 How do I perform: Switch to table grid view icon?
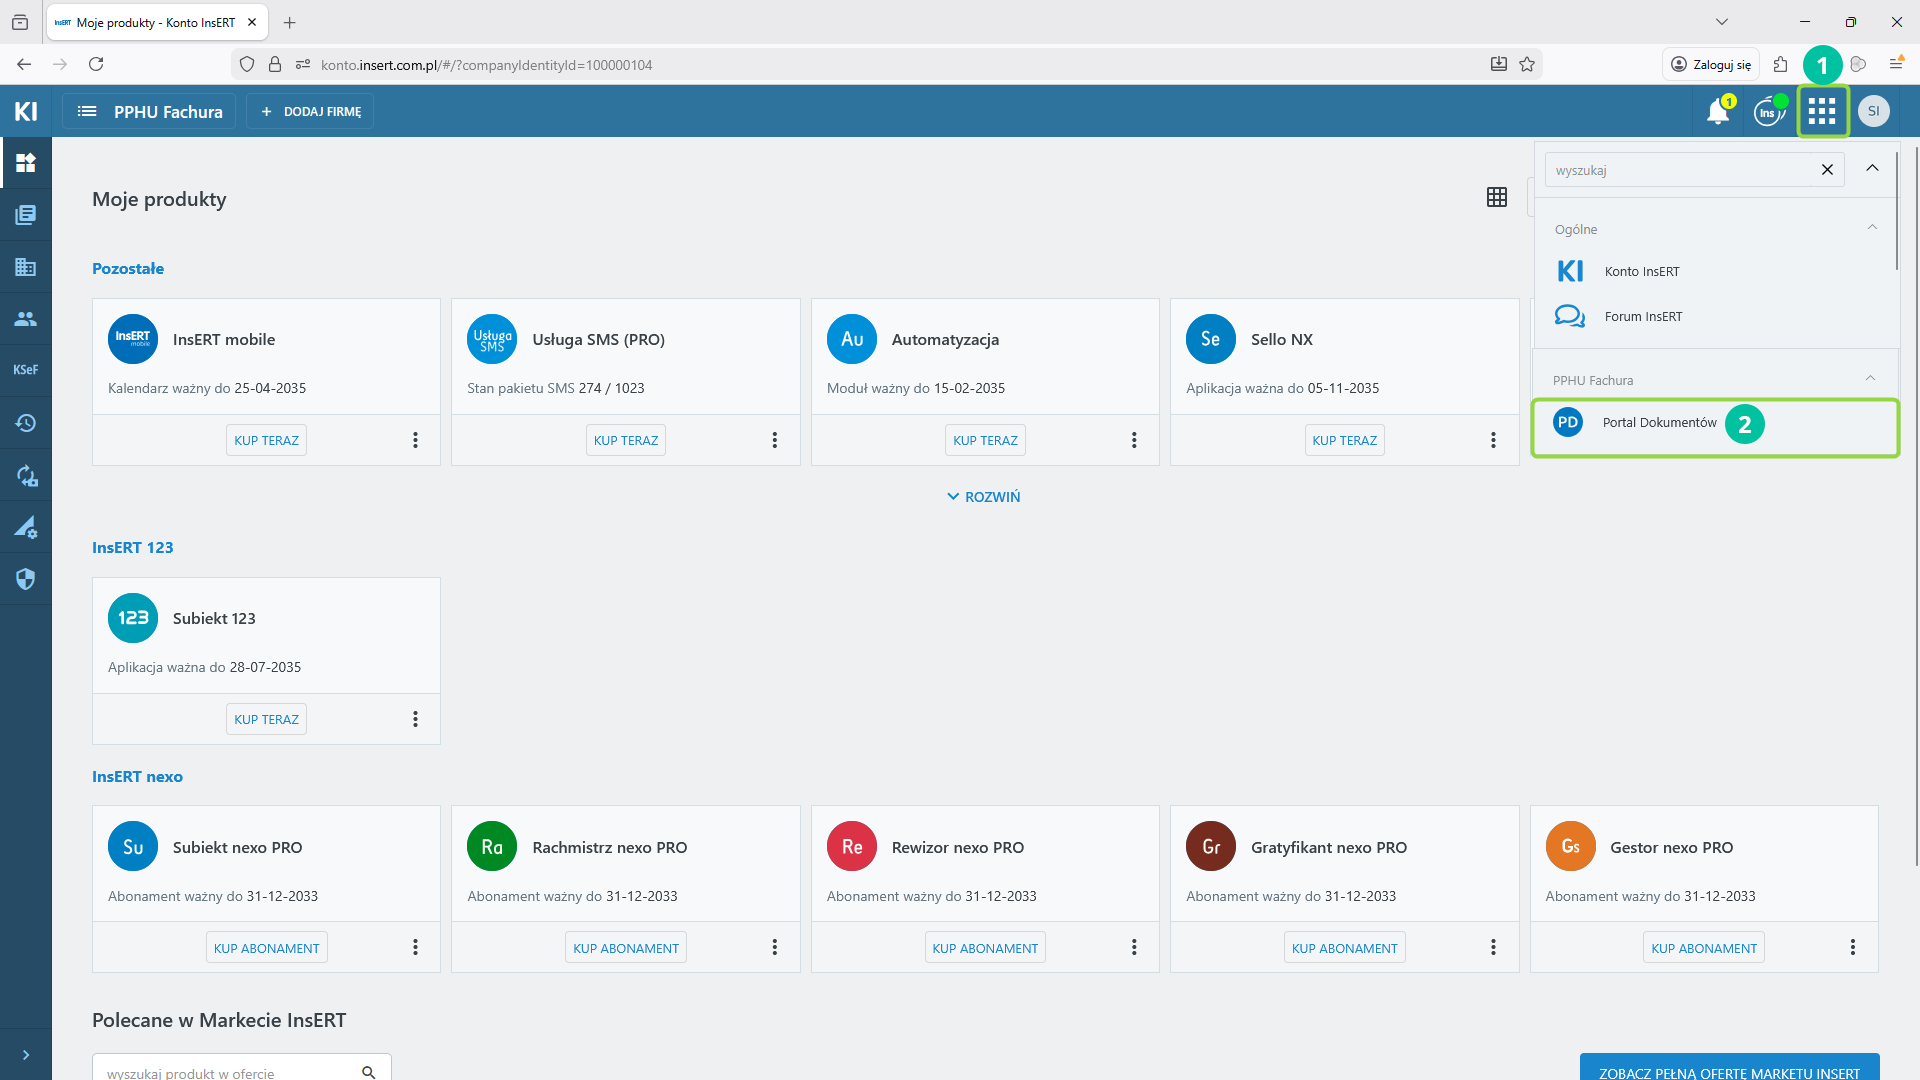tap(1496, 197)
